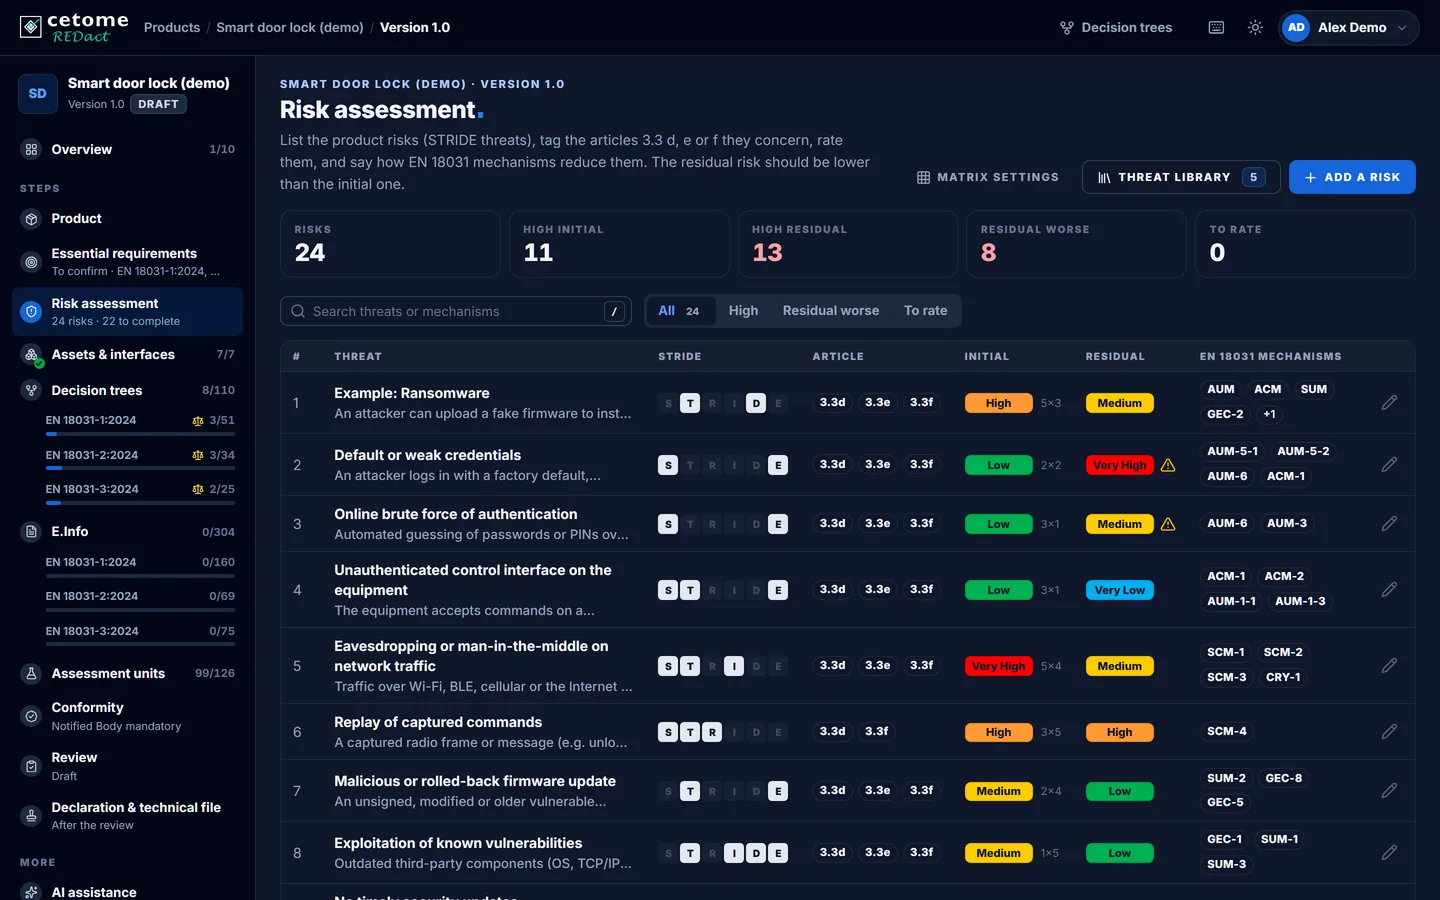Open the Review step
Viewport: 1440px width, 900px height.
coord(127,766)
